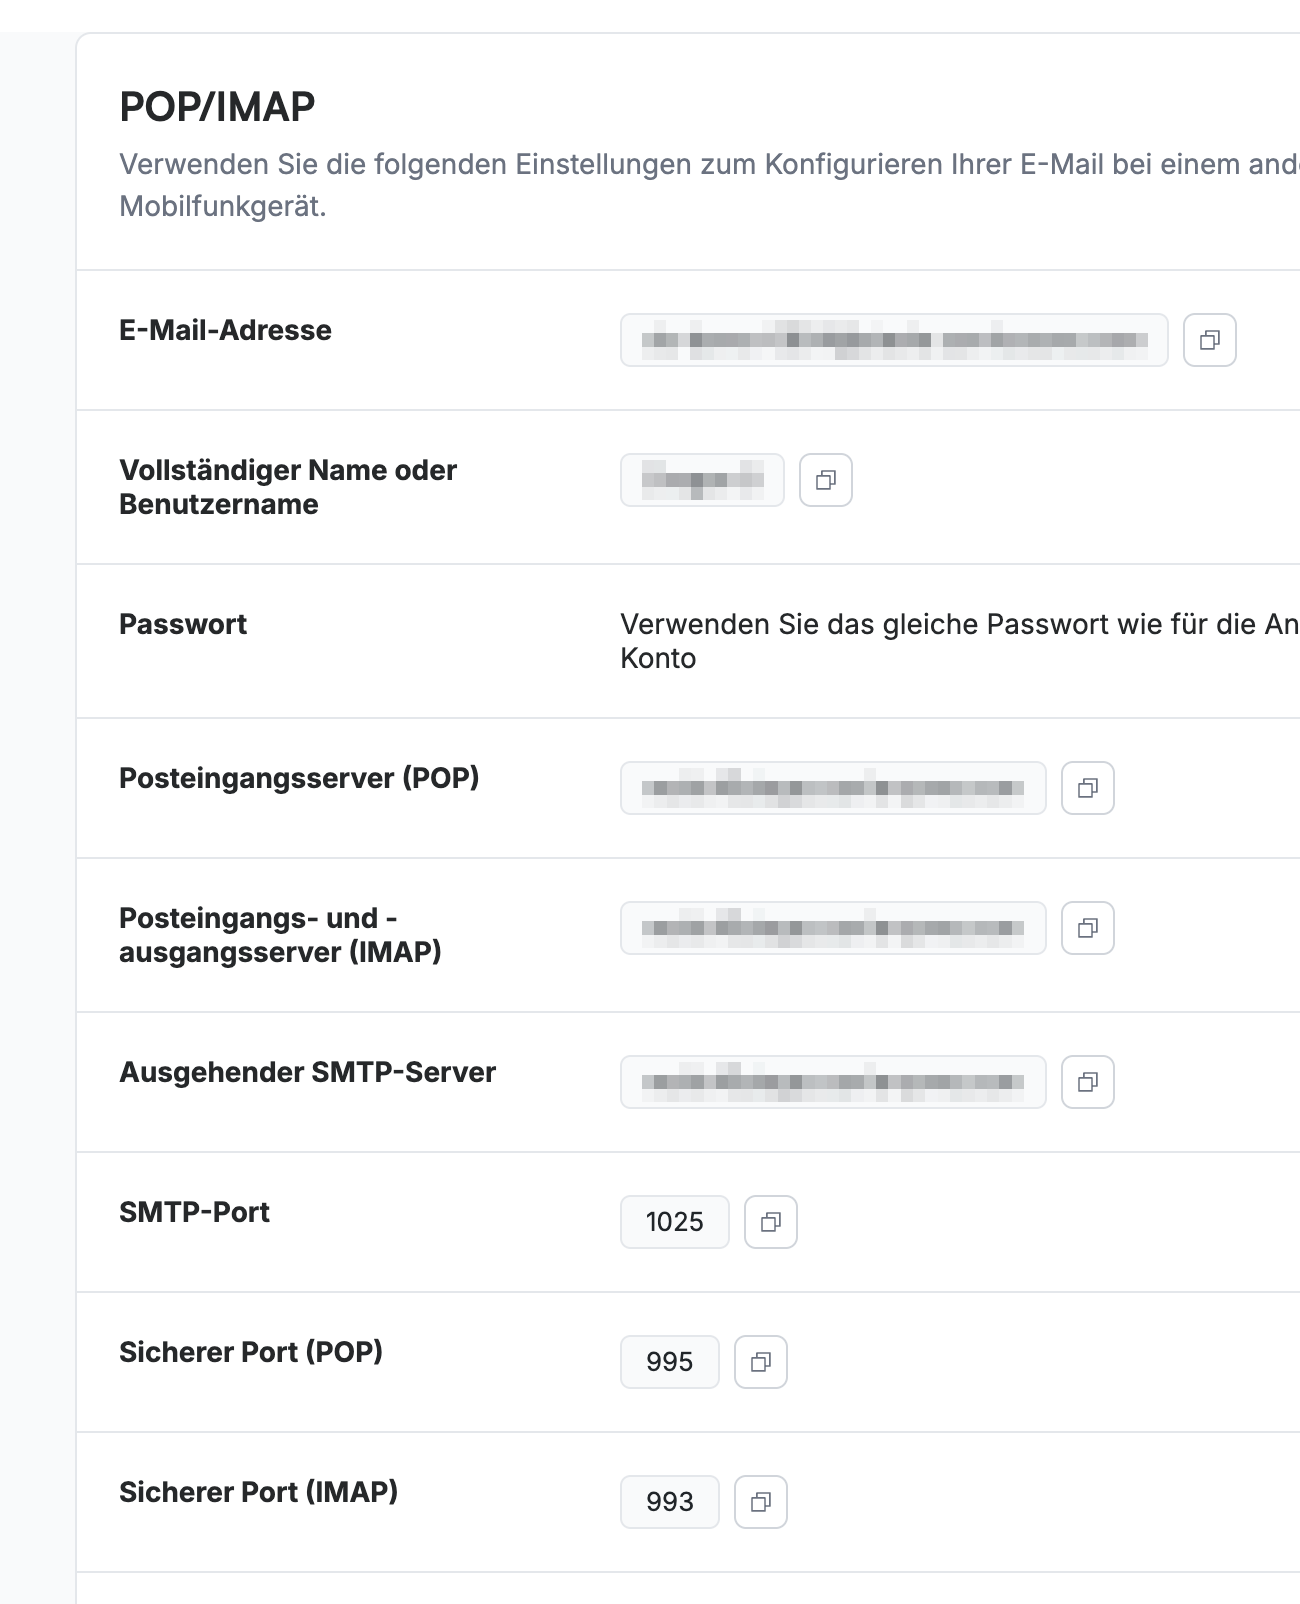Select the 993 port value box
This screenshot has width=1300, height=1604.
[670, 1502]
